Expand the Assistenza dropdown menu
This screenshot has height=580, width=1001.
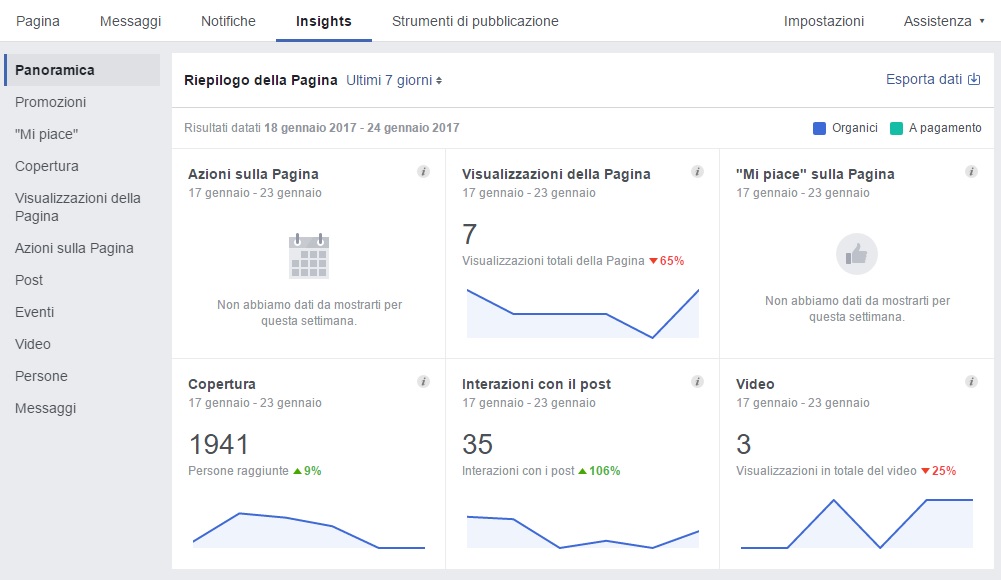(944, 21)
